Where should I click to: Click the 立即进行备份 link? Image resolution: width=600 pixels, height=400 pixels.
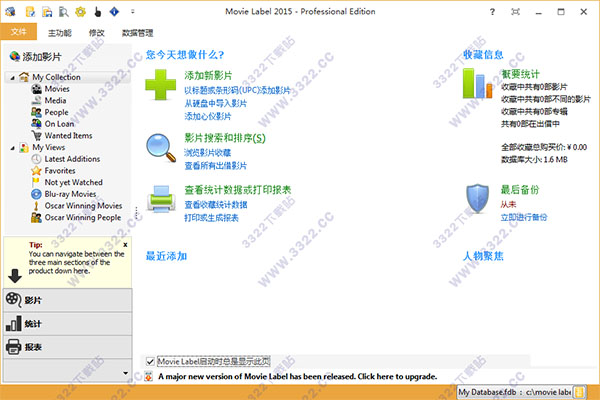(524, 217)
